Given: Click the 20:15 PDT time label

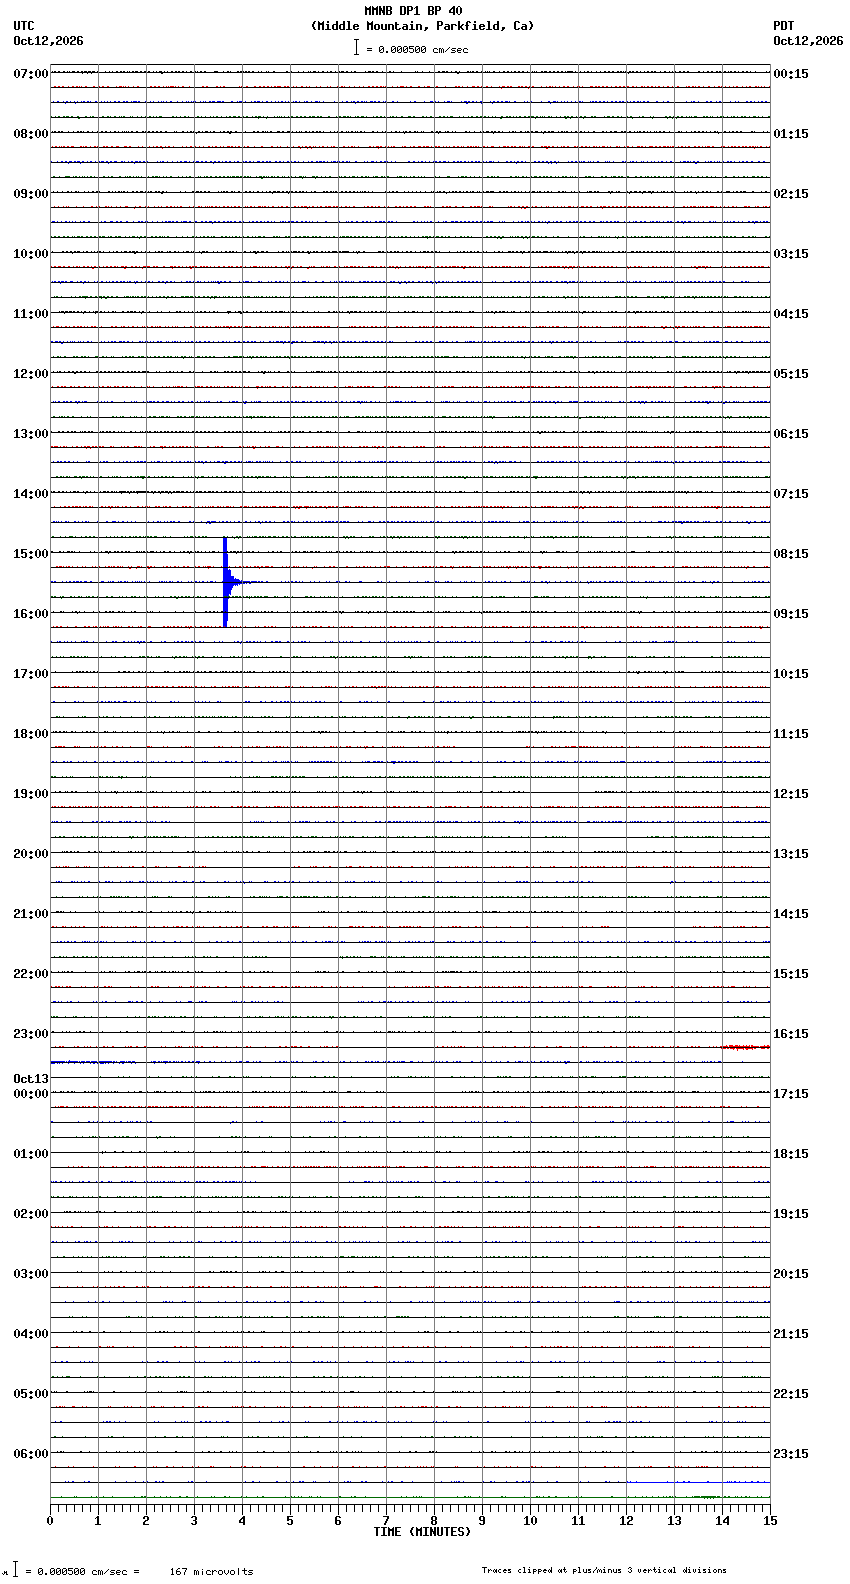Looking at the screenshot, I should [x=791, y=1274].
